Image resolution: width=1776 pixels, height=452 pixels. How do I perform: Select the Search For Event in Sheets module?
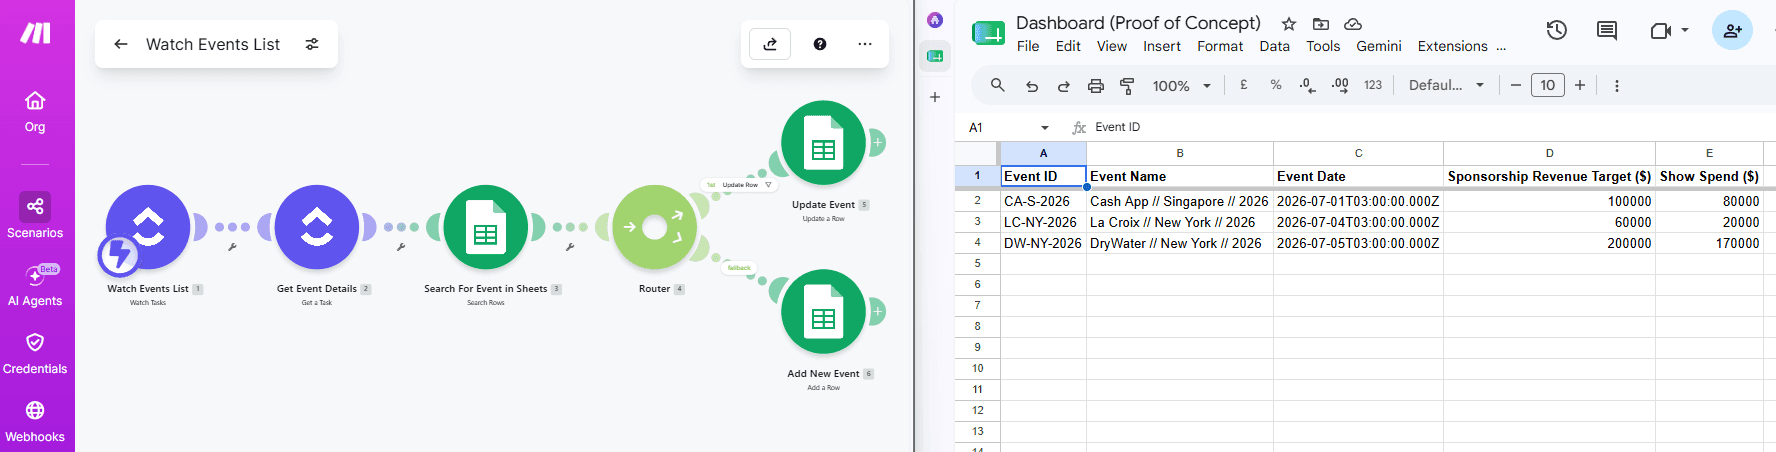(x=486, y=227)
